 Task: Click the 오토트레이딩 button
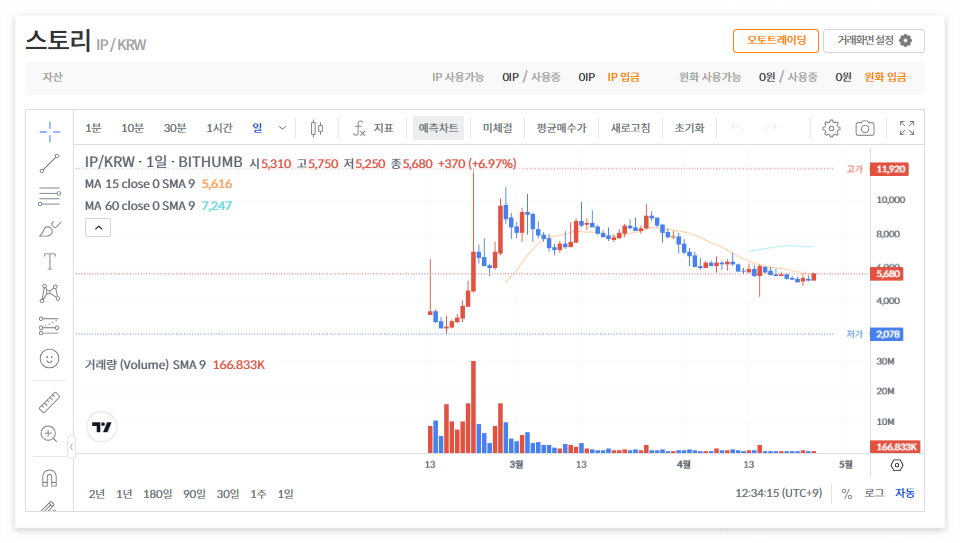776,40
